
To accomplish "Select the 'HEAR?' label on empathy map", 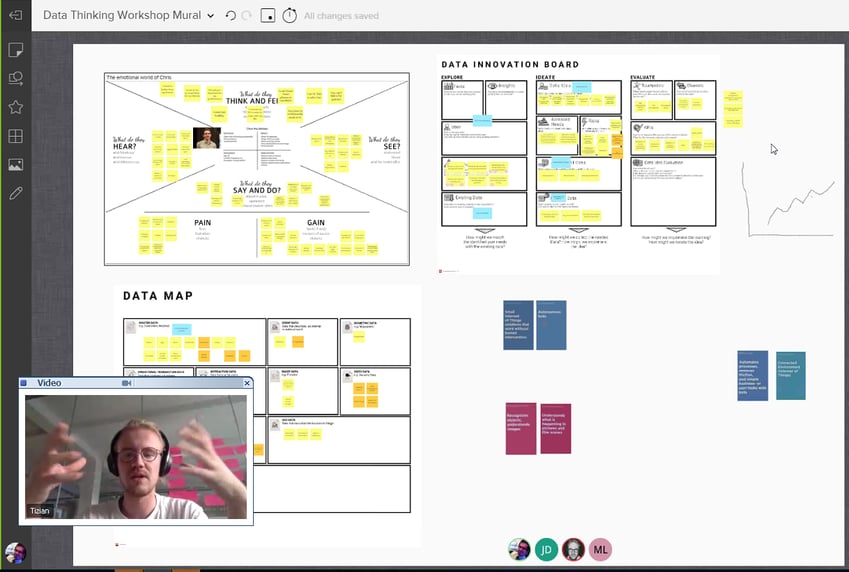I will [x=125, y=146].
